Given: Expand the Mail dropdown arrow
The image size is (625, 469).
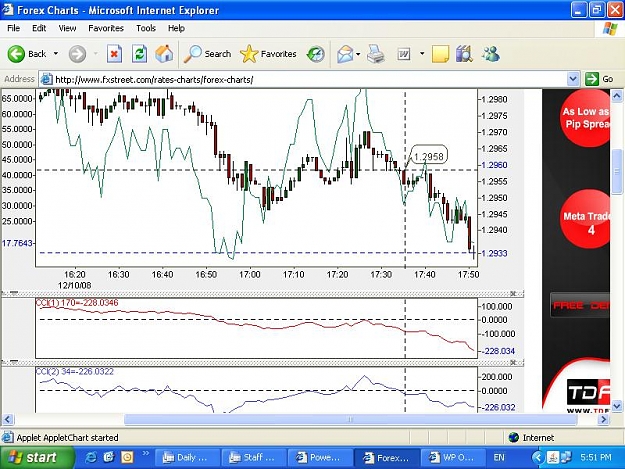Looking at the screenshot, I should click(x=358, y=54).
